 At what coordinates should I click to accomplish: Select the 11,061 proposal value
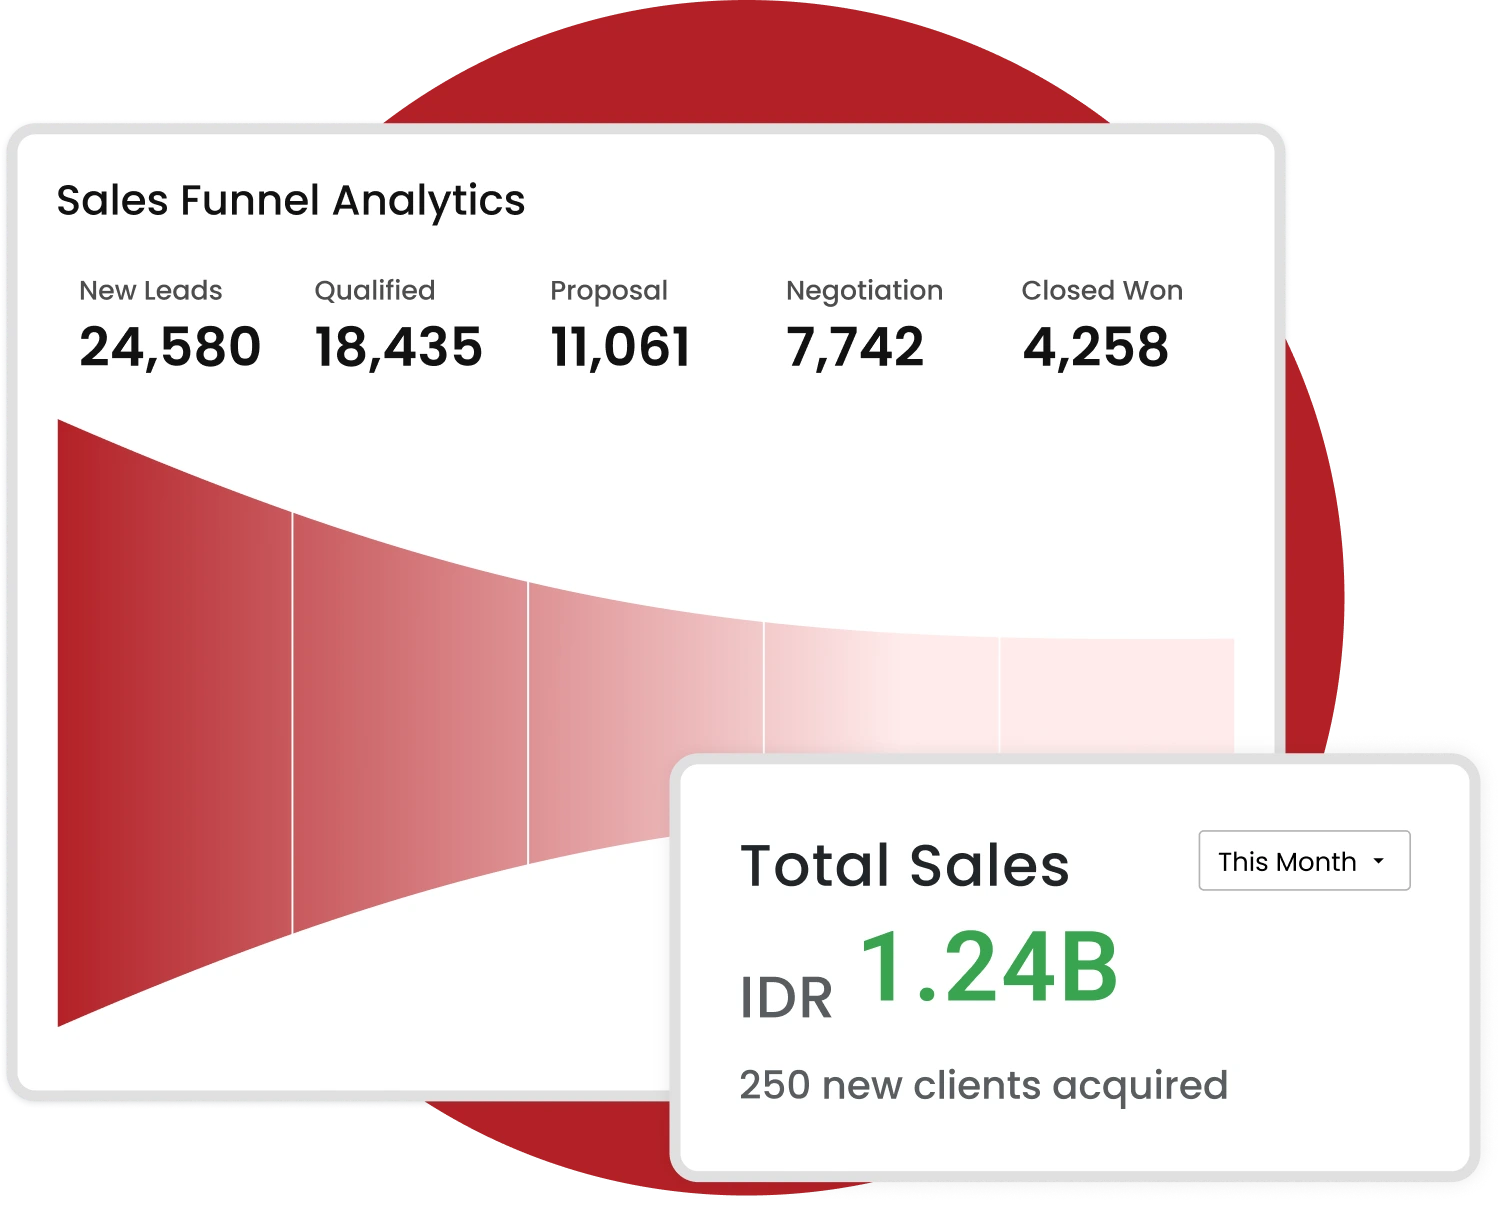(x=620, y=347)
